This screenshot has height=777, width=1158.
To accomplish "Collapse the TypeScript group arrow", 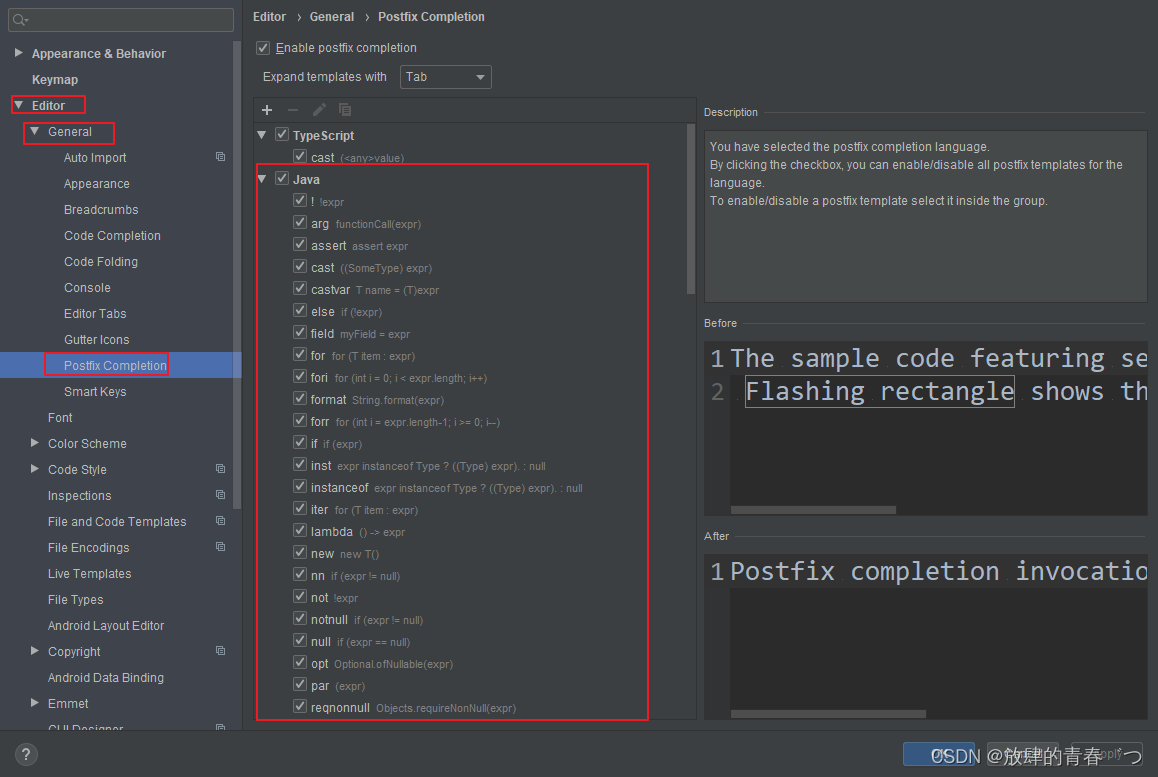I will pyautogui.click(x=261, y=135).
